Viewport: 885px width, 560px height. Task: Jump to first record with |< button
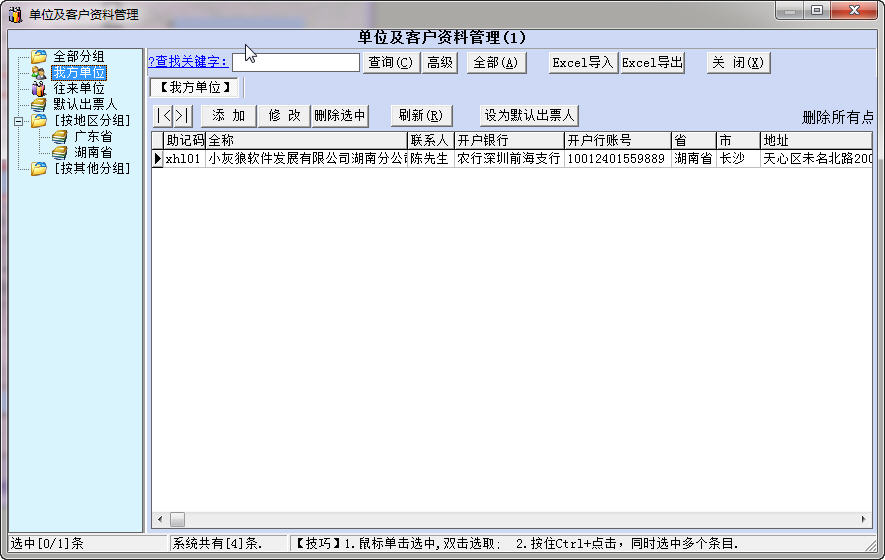tap(165, 116)
